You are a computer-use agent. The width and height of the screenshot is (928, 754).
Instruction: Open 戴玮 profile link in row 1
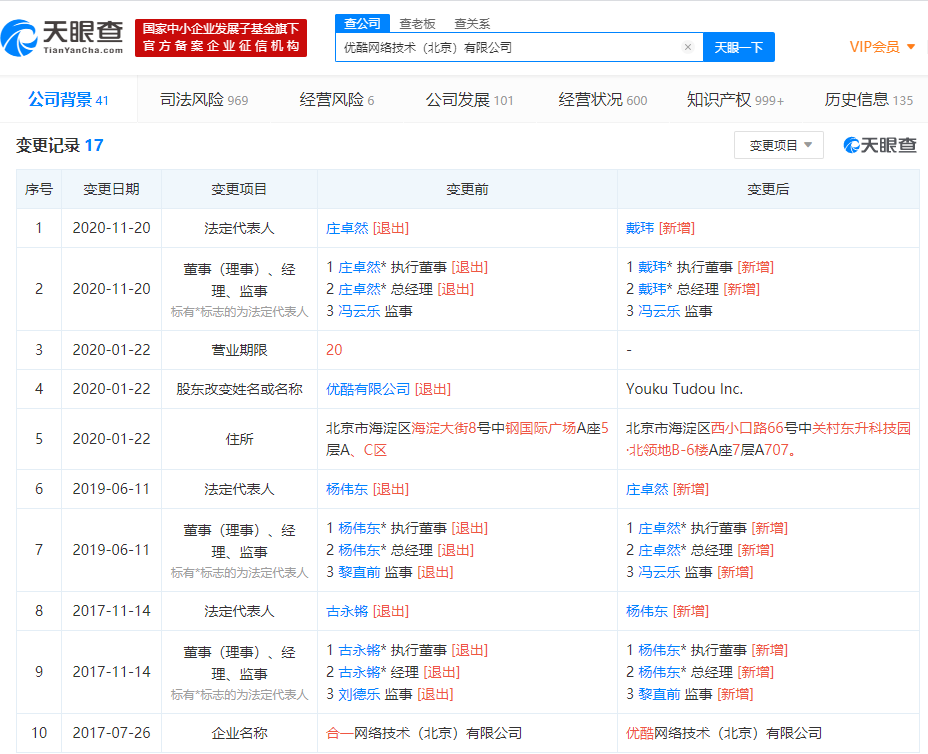click(640, 228)
